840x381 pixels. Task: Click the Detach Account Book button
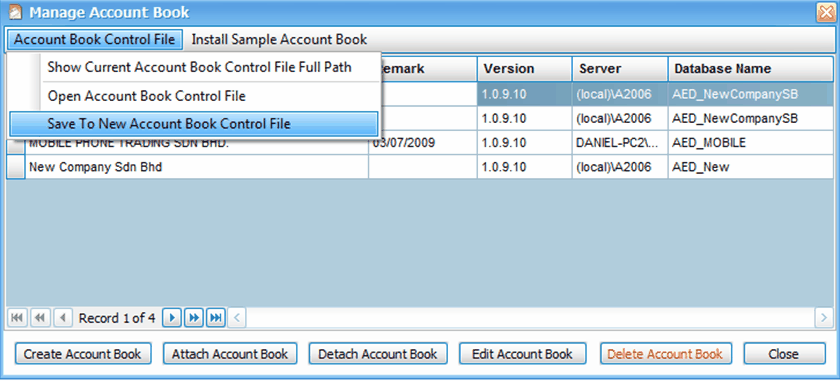378,354
